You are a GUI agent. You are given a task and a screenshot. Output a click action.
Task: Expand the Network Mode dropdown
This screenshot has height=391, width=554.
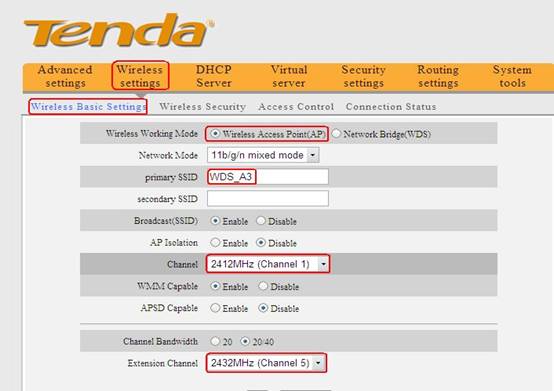point(263,155)
